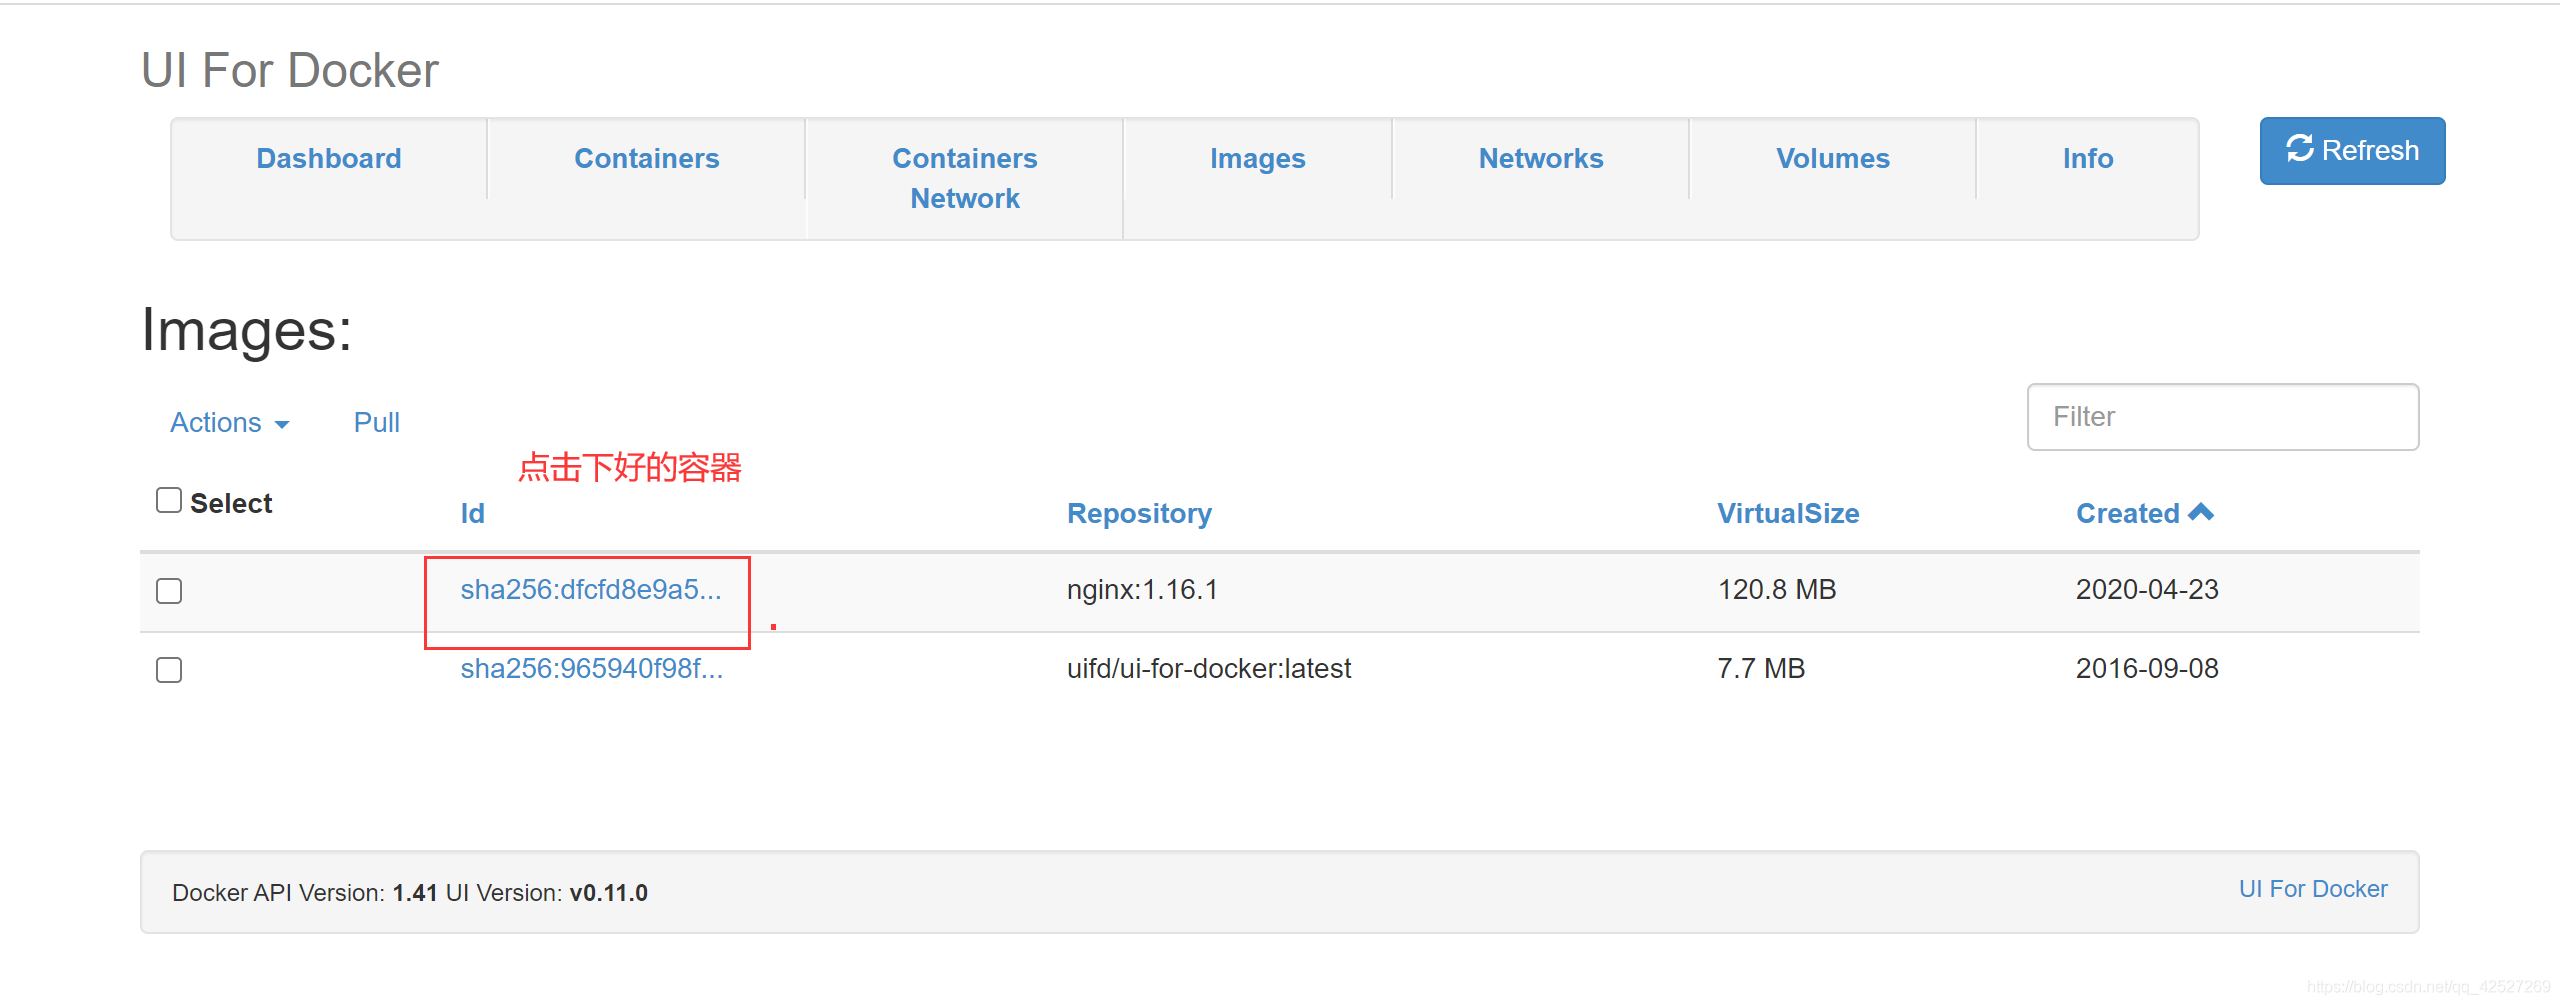The width and height of the screenshot is (2560, 1005).
Task: Check the nginx:1.16.1 row checkbox
Action: click(169, 591)
